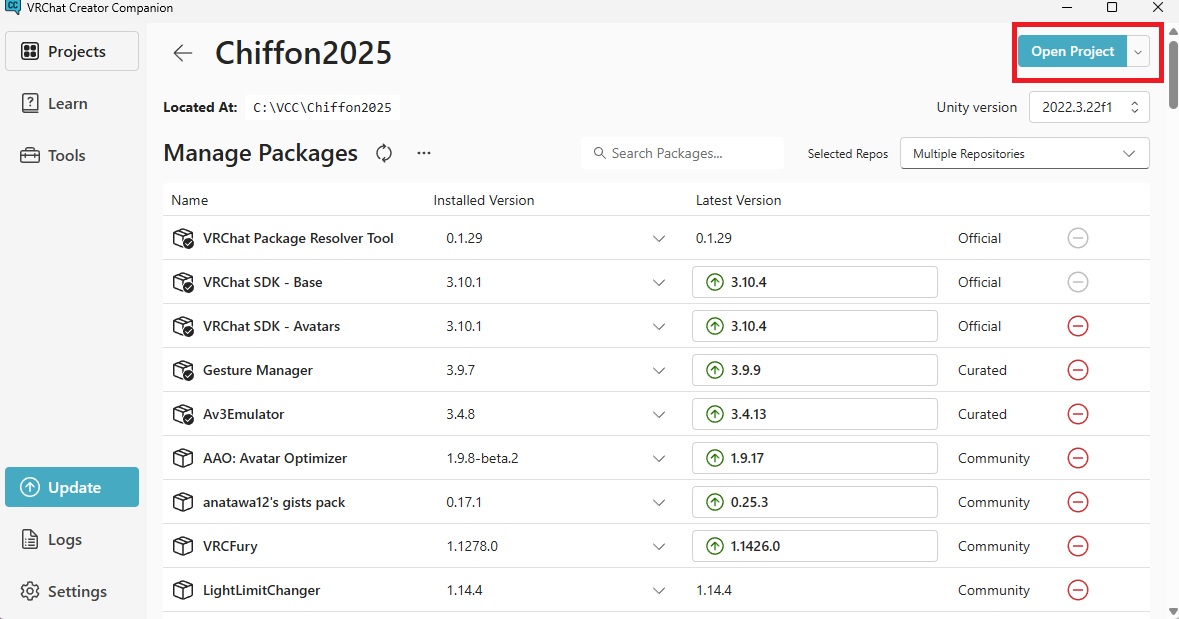Open the Logs section in sidebar
The image size is (1179, 619).
(x=72, y=539)
